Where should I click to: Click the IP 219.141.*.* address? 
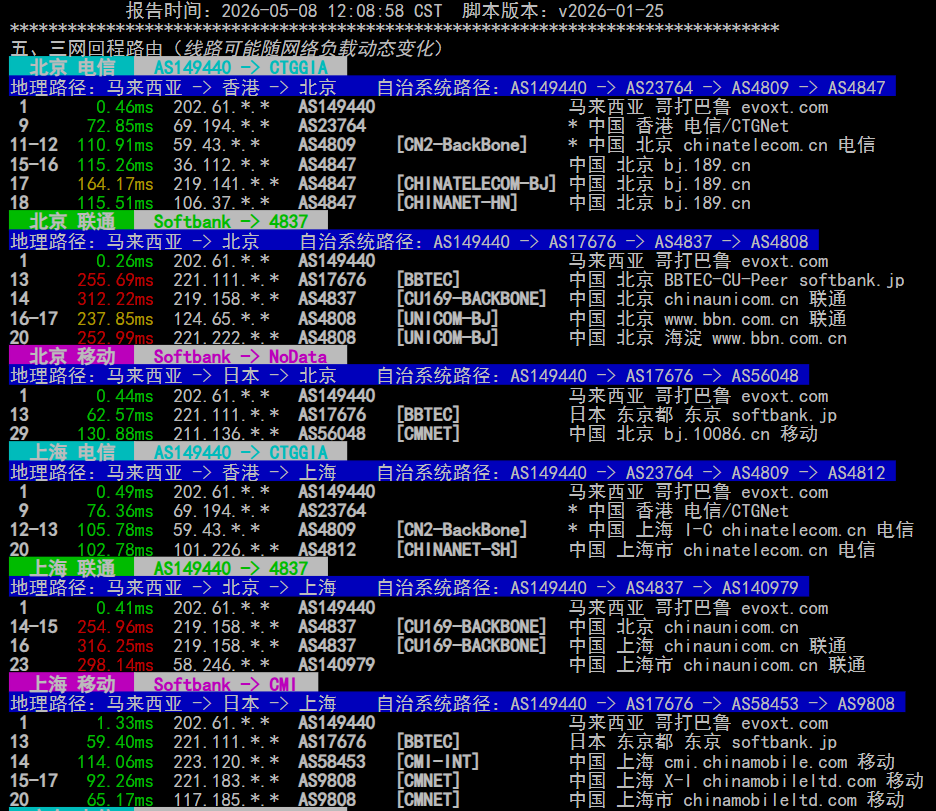(226, 184)
